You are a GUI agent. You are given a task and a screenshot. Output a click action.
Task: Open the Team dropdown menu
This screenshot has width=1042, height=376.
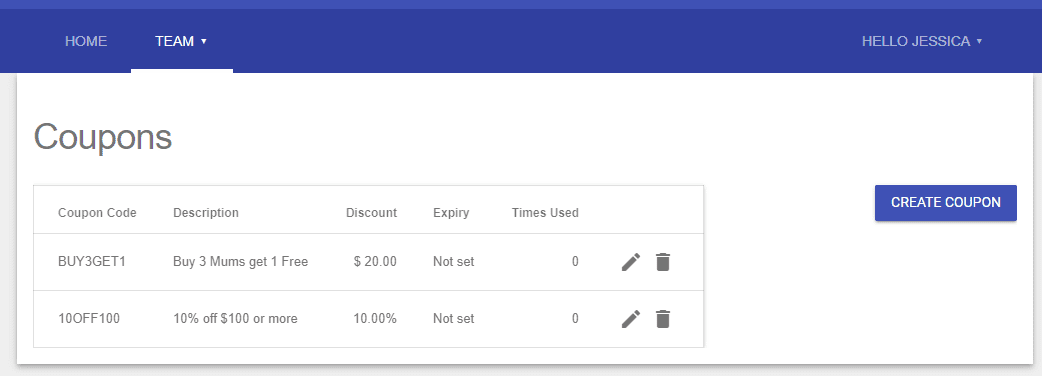pos(181,41)
